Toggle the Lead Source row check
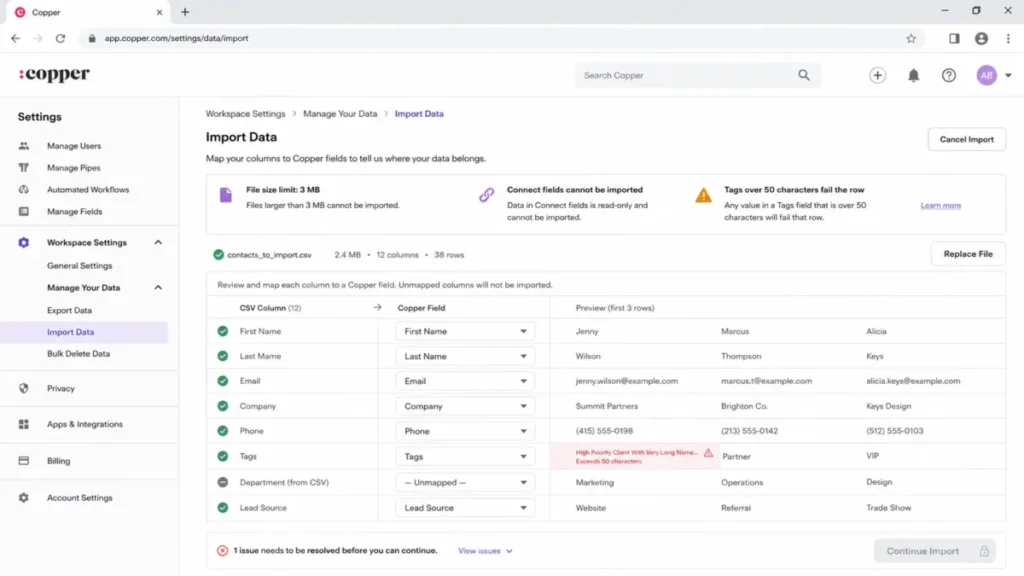 (223, 507)
